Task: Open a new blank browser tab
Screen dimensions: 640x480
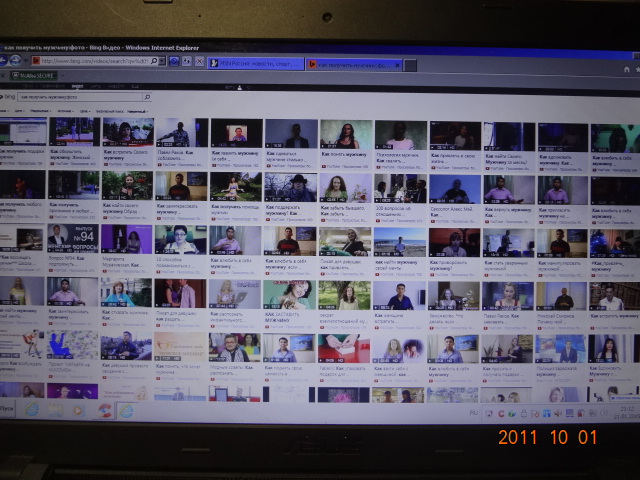Action: pos(410,65)
